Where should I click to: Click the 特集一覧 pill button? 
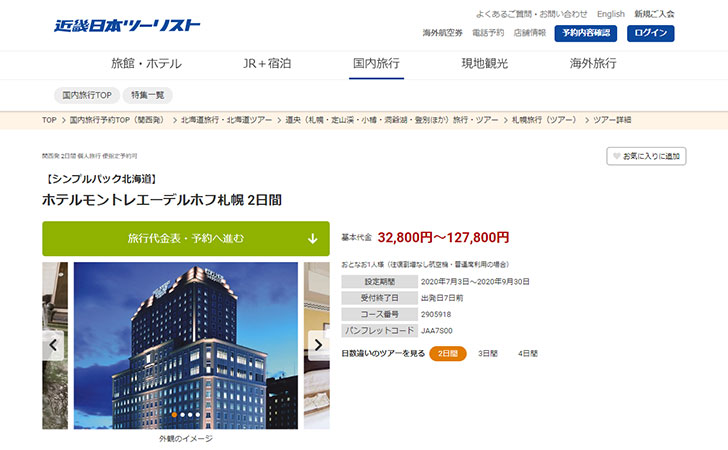click(x=148, y=95)
